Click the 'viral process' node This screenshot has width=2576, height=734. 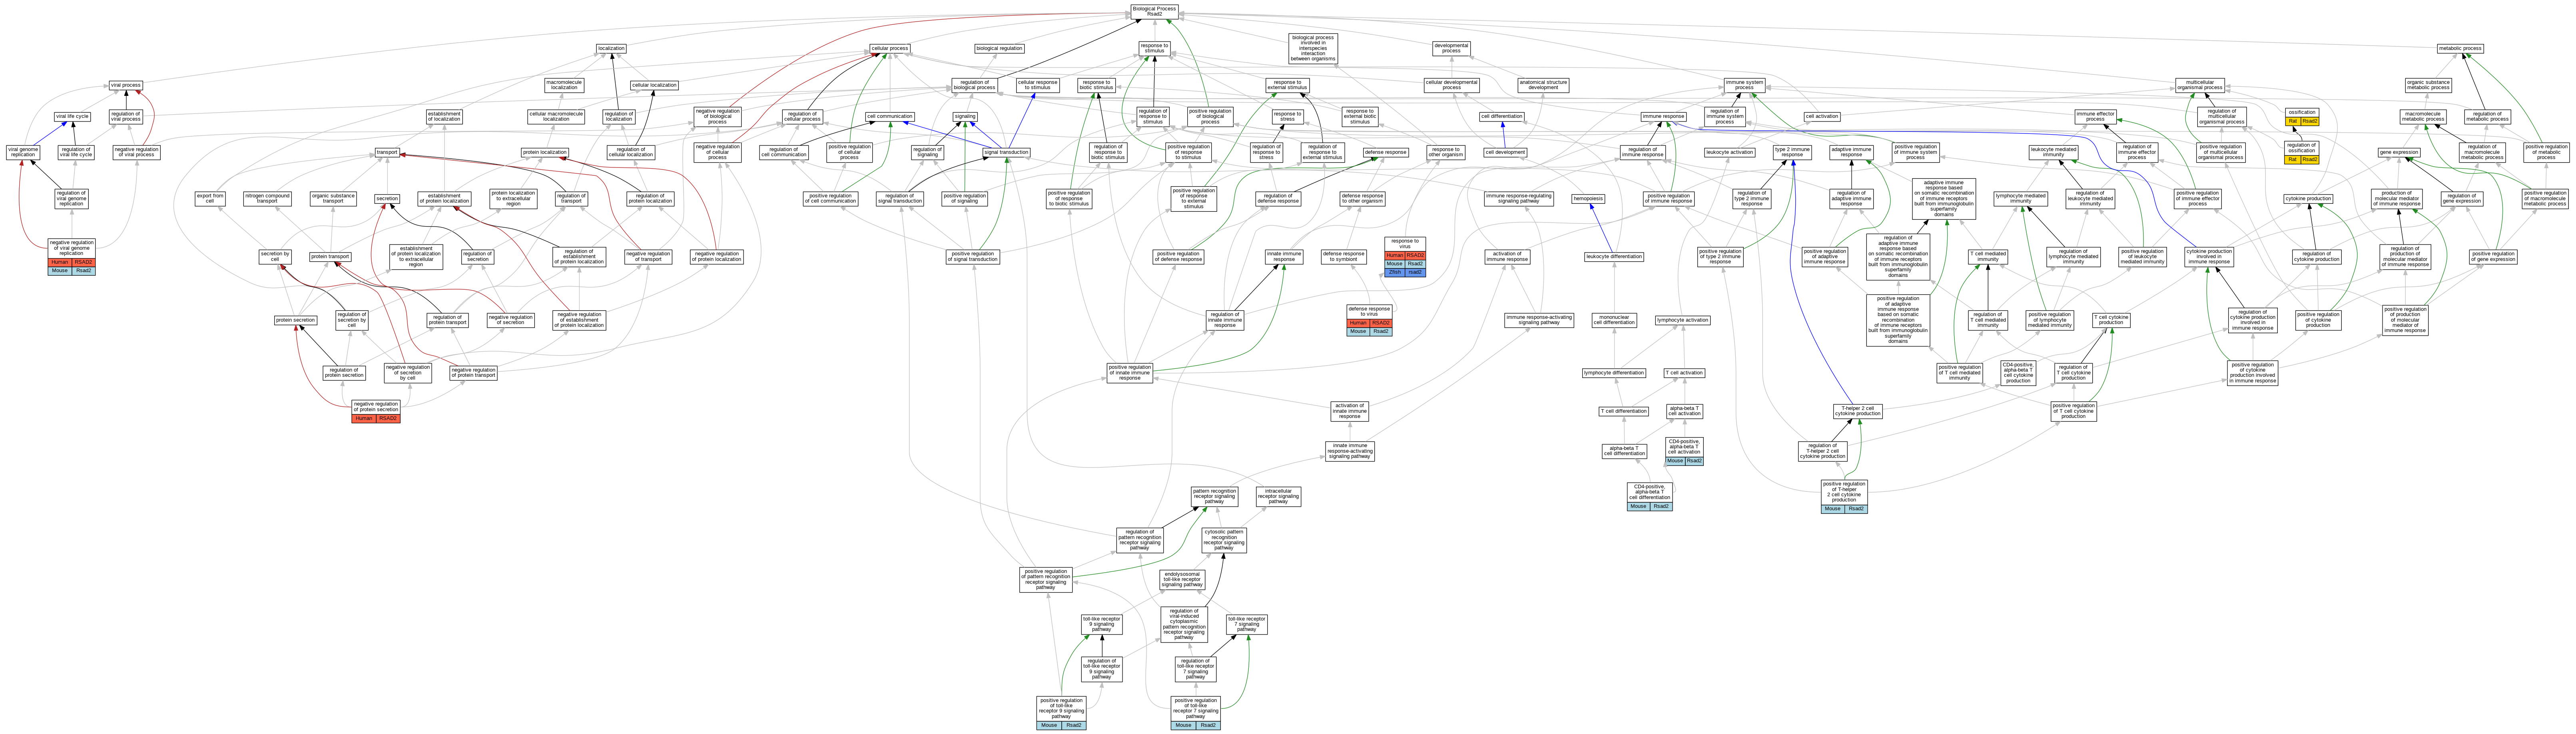tap(125, 85)
